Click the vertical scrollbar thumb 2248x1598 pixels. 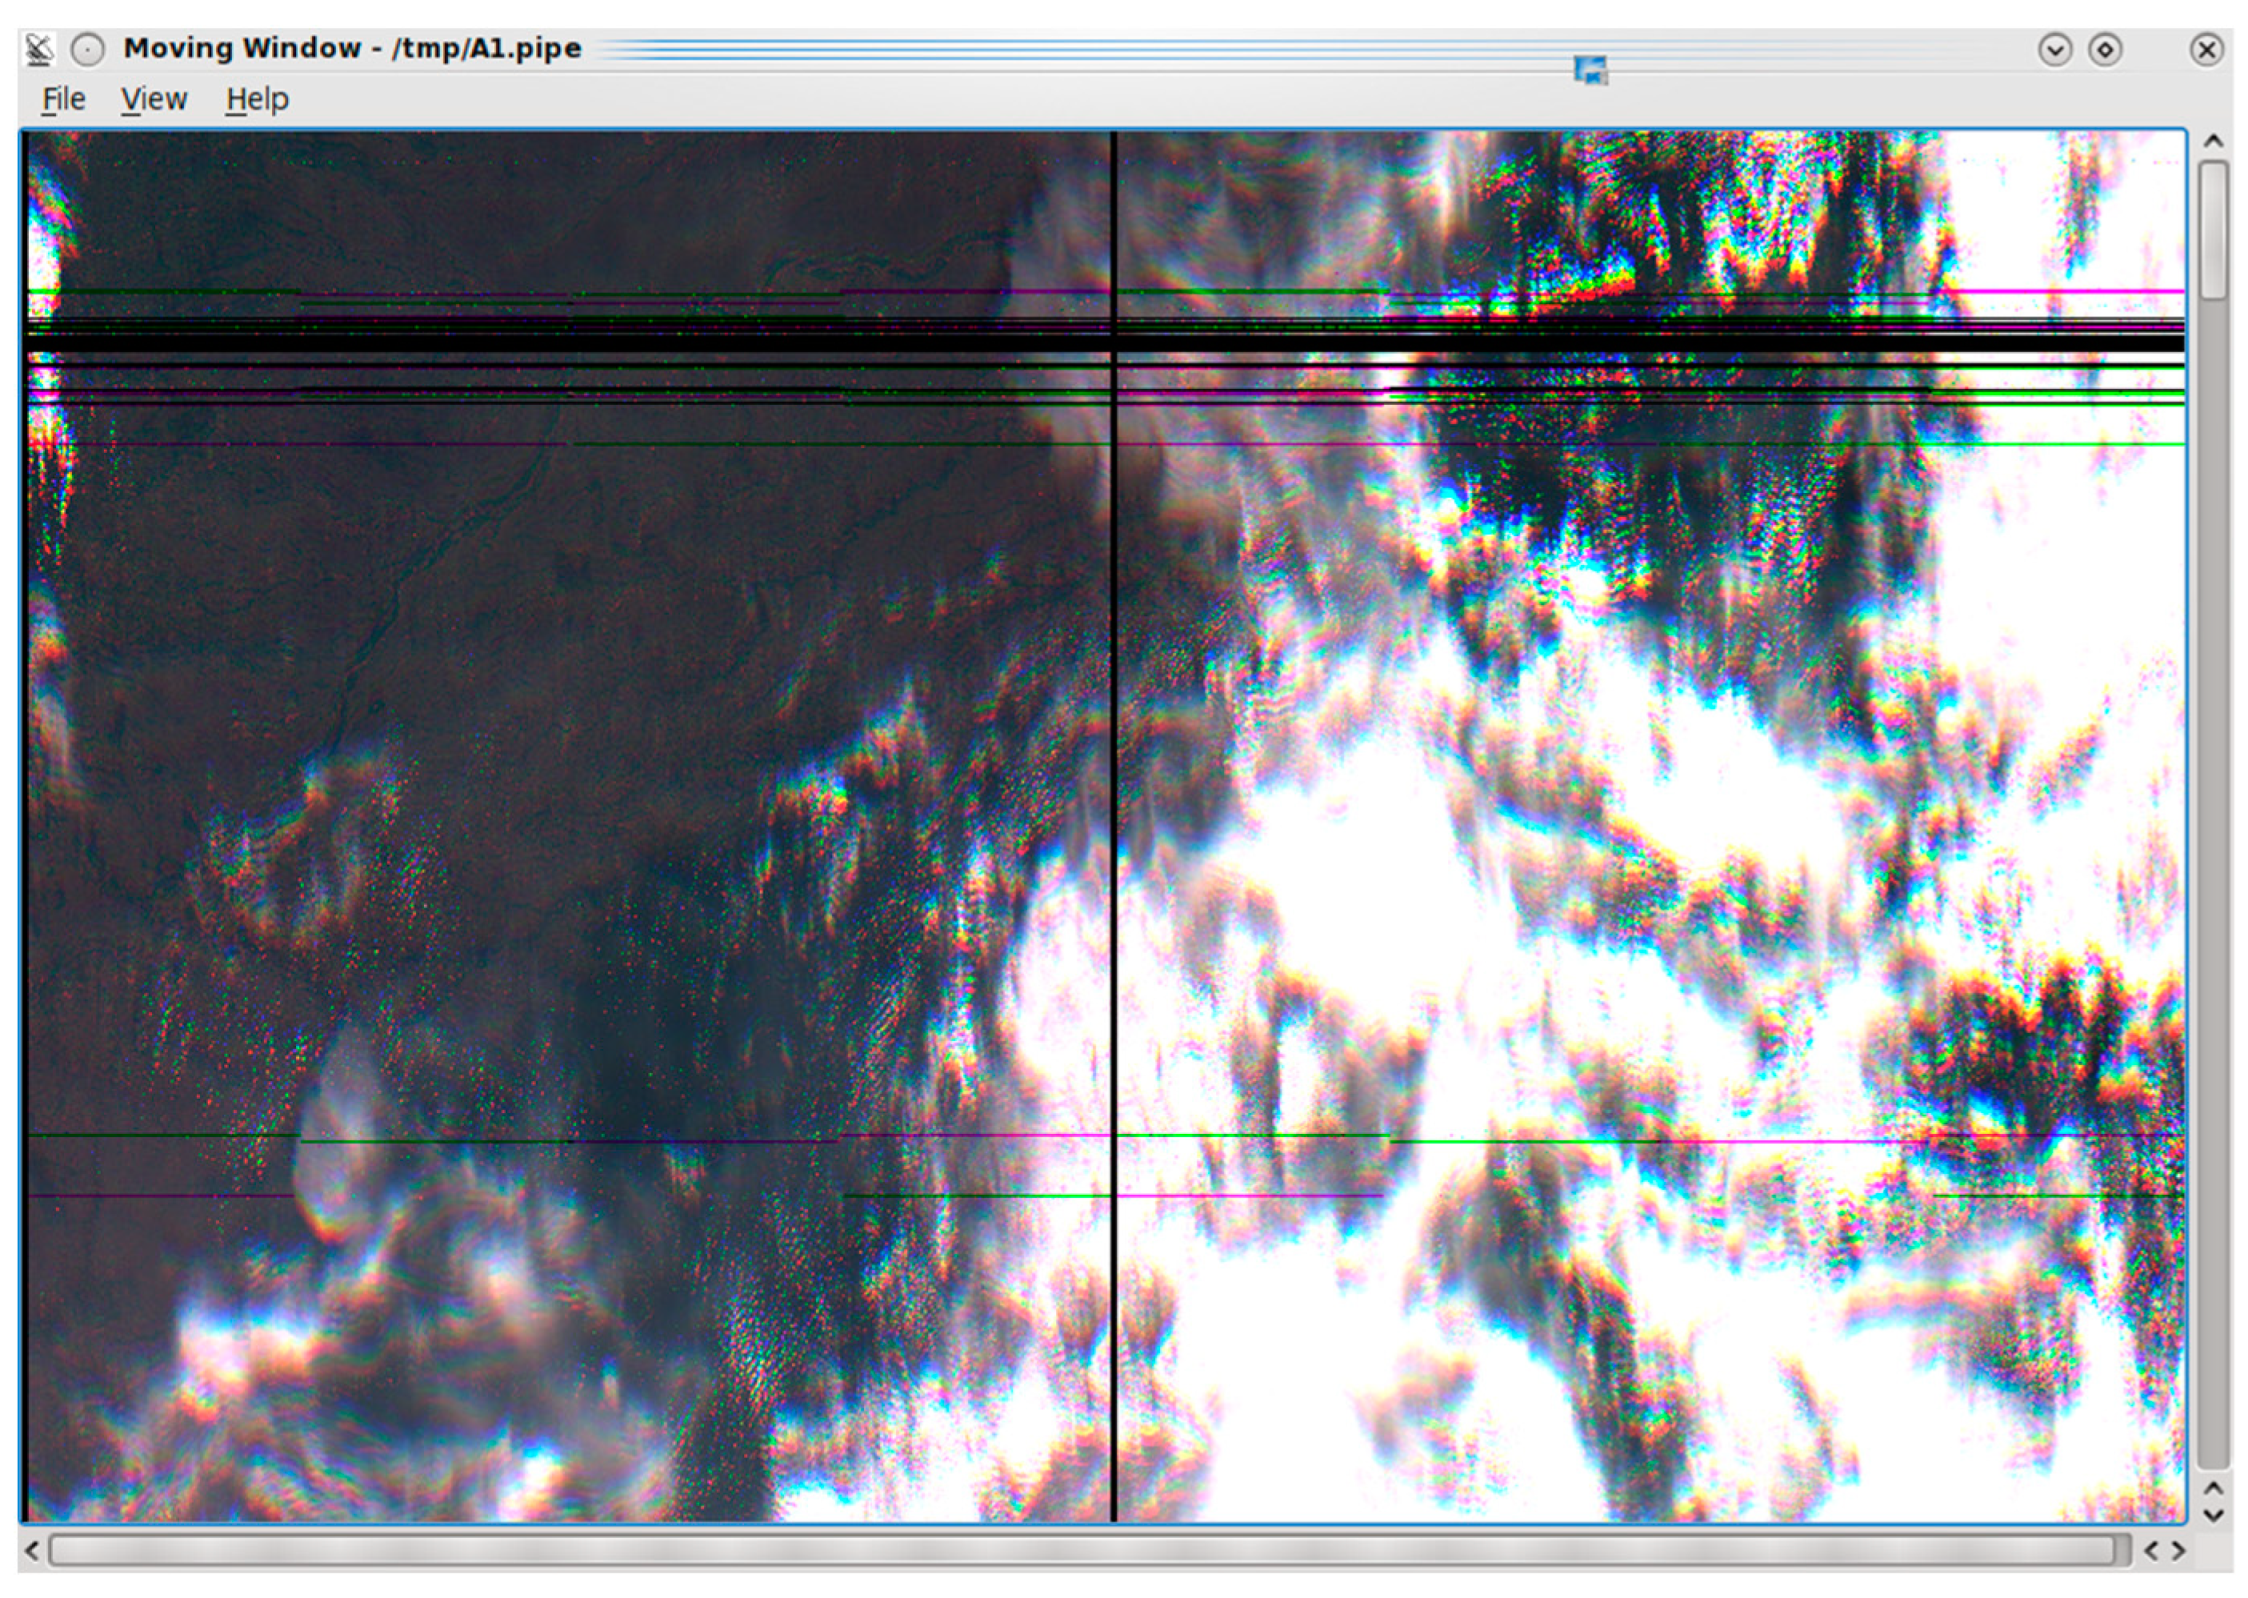coord(2213,230)
